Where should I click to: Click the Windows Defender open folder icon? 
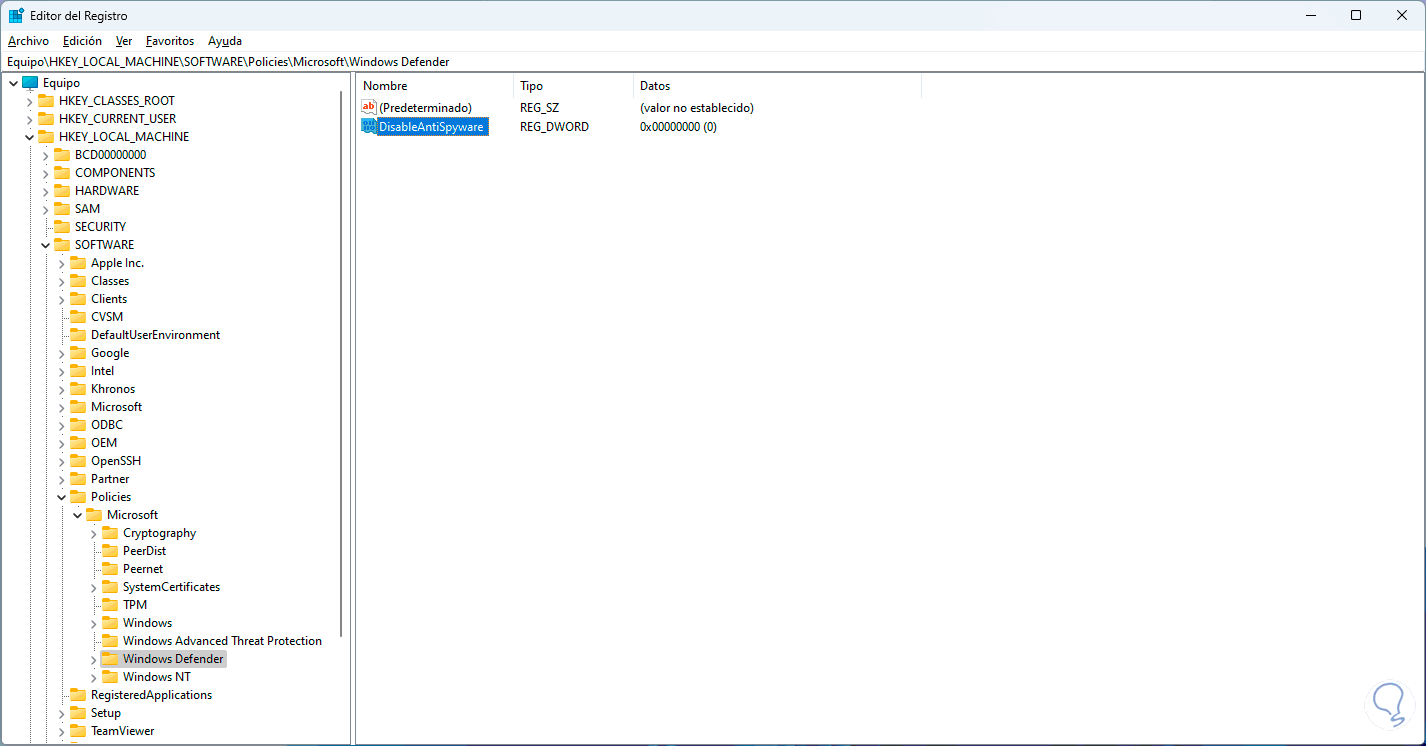pos(110,659)
